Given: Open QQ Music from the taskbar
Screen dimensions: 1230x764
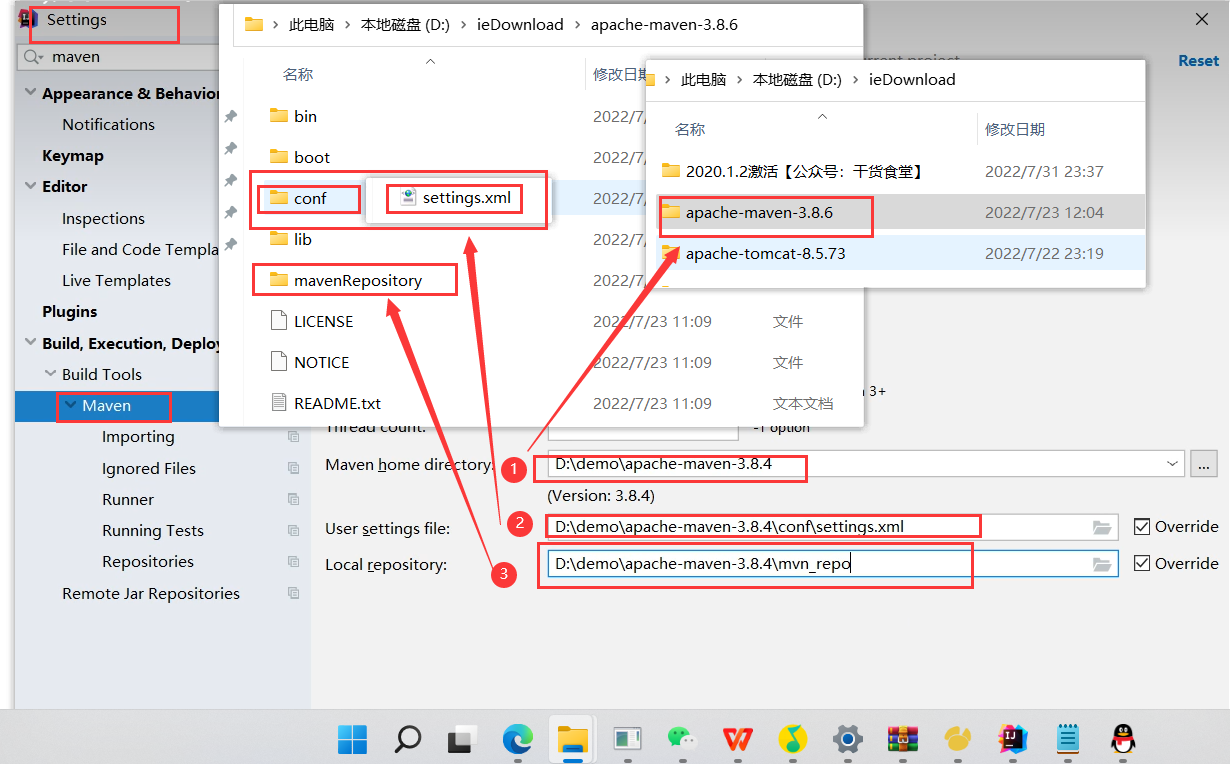Looking at the screenshot, I should [793, 739].
